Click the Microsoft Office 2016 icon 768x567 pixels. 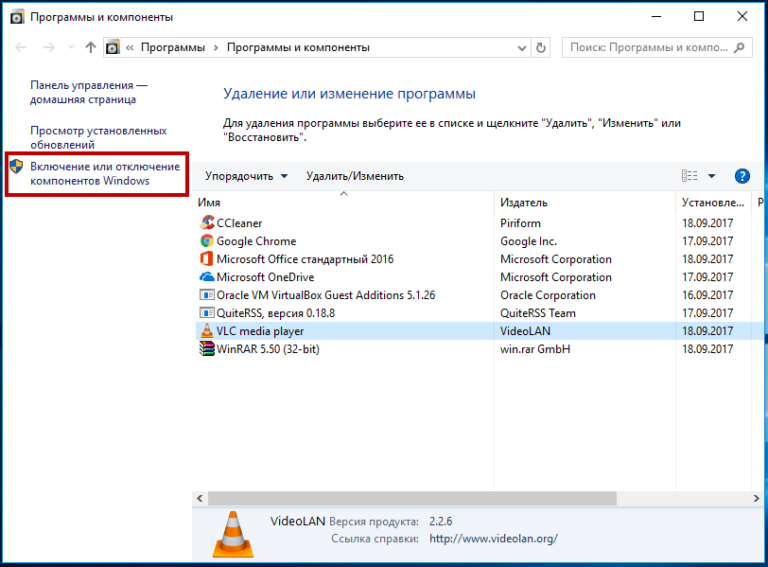[207, 259]
